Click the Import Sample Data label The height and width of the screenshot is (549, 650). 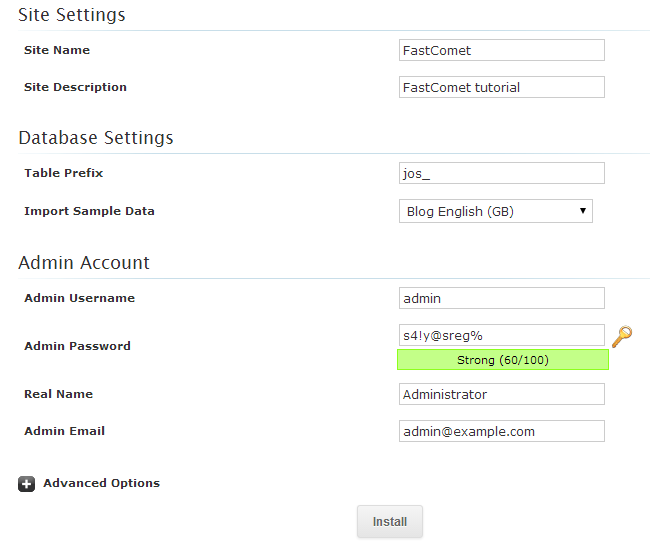click(x=89, y=211)
